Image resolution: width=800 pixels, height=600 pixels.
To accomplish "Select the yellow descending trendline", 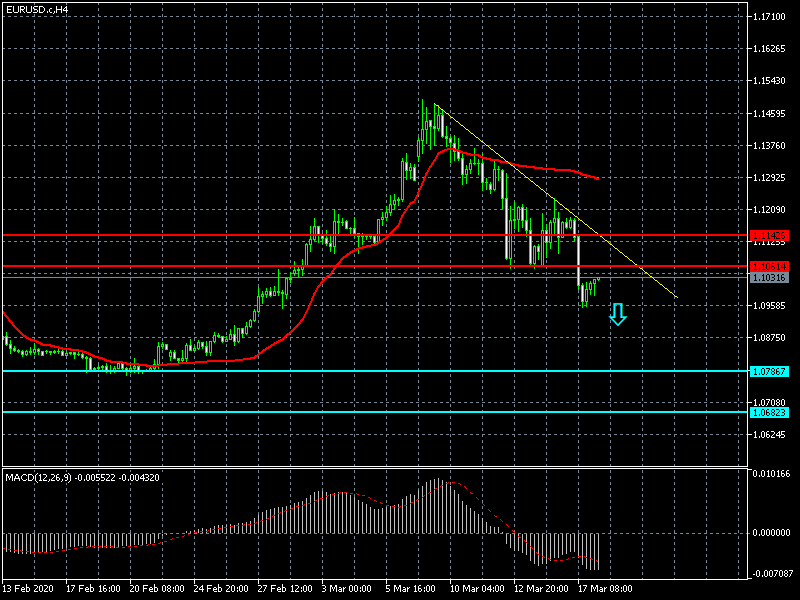I will pyautogui.click(x=556, y=201).
